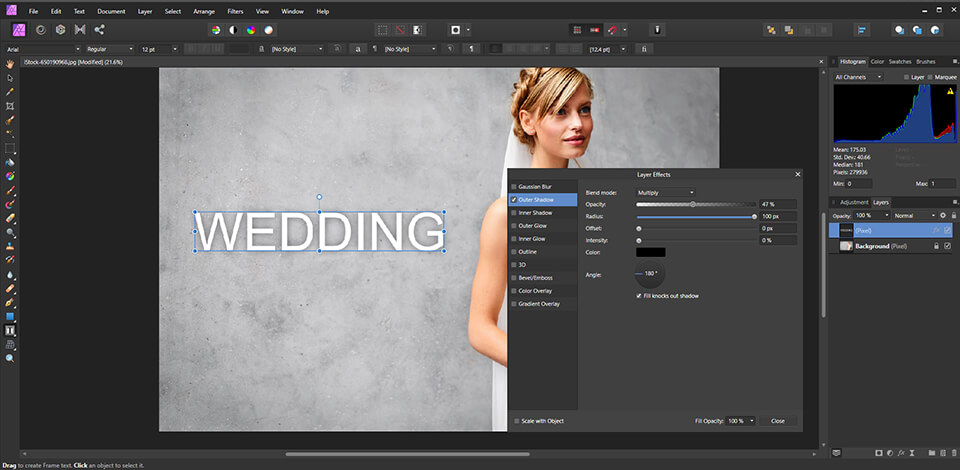Open the Multiply blend mode dropdown
Viewport: 960px width, 470px height.
click(x=665, y=193)
